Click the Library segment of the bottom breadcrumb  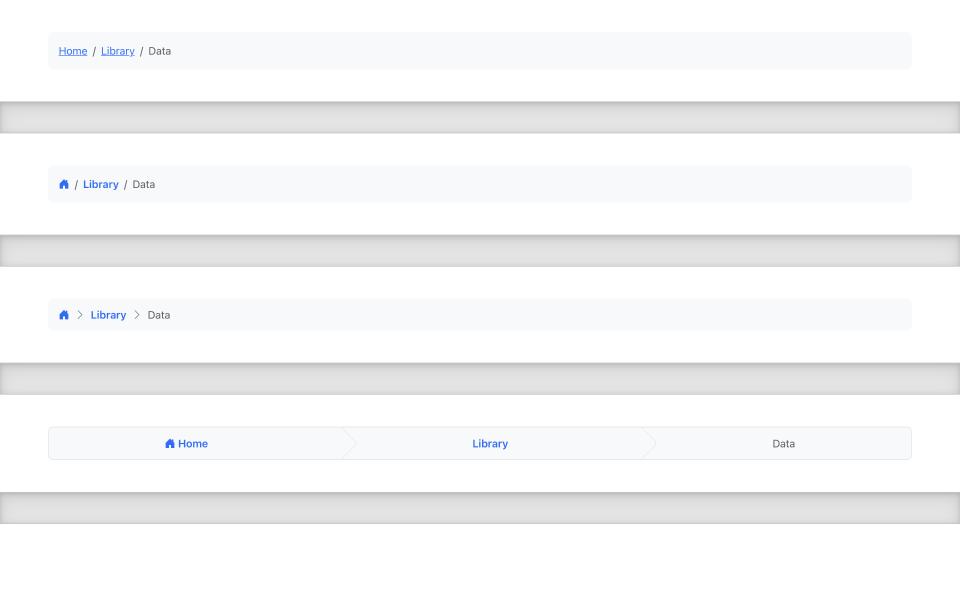(x=490, y=443)
